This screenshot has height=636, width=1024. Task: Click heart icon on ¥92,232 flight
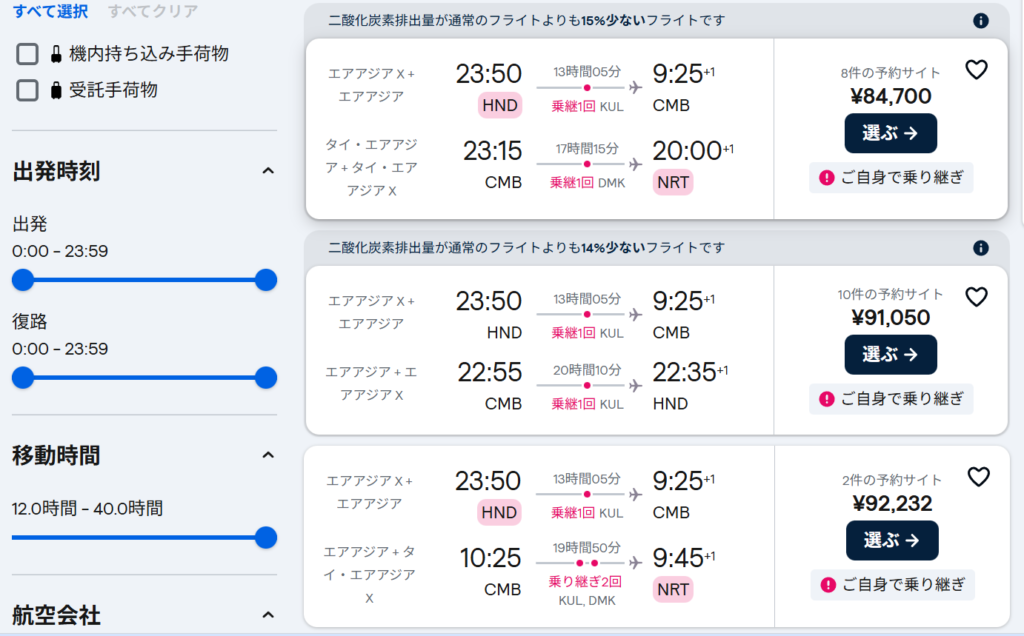pyautogui.click(x=978, y=477)
